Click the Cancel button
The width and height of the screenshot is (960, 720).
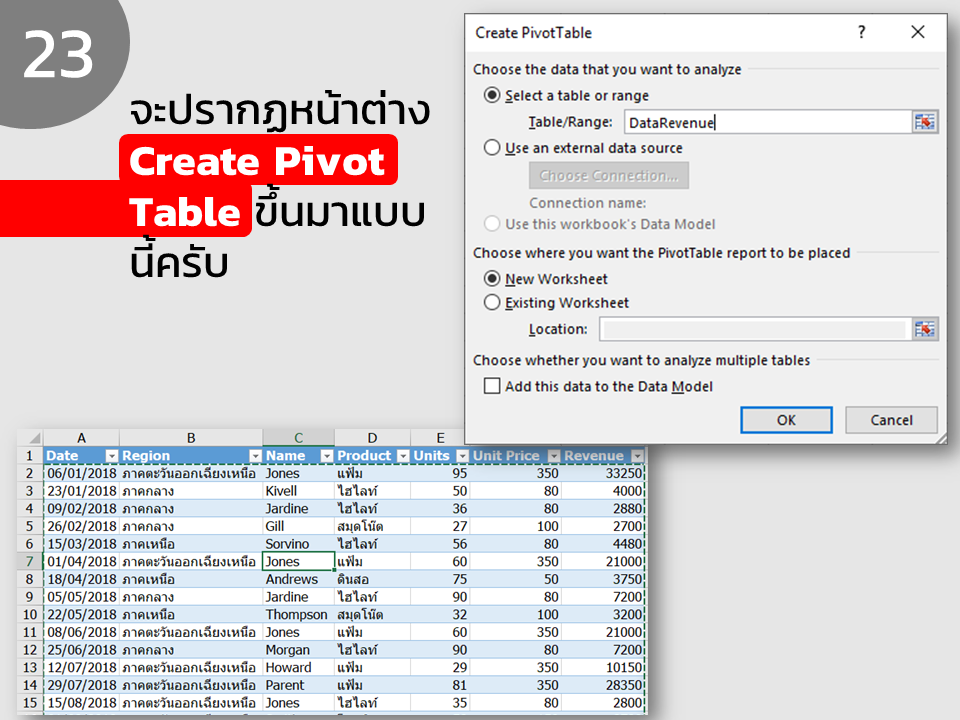click(891, 420)
